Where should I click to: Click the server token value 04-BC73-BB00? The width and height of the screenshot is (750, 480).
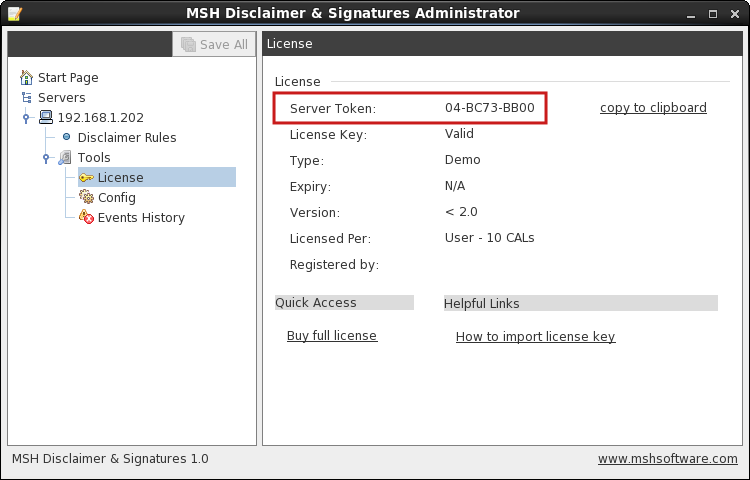coord(489,108)
